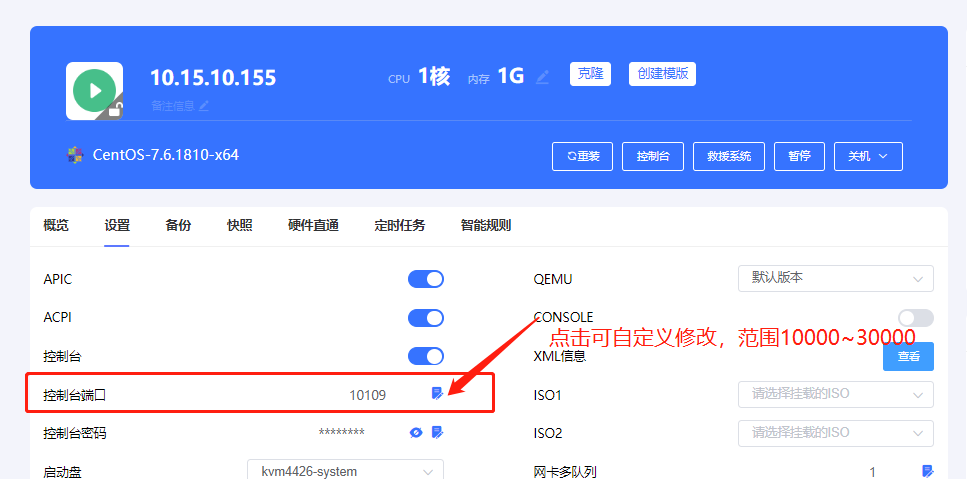Disable the APIC toggle
The width and height of the screenshot is (967, 479).
pyautogui.click(x=426, y=279)
